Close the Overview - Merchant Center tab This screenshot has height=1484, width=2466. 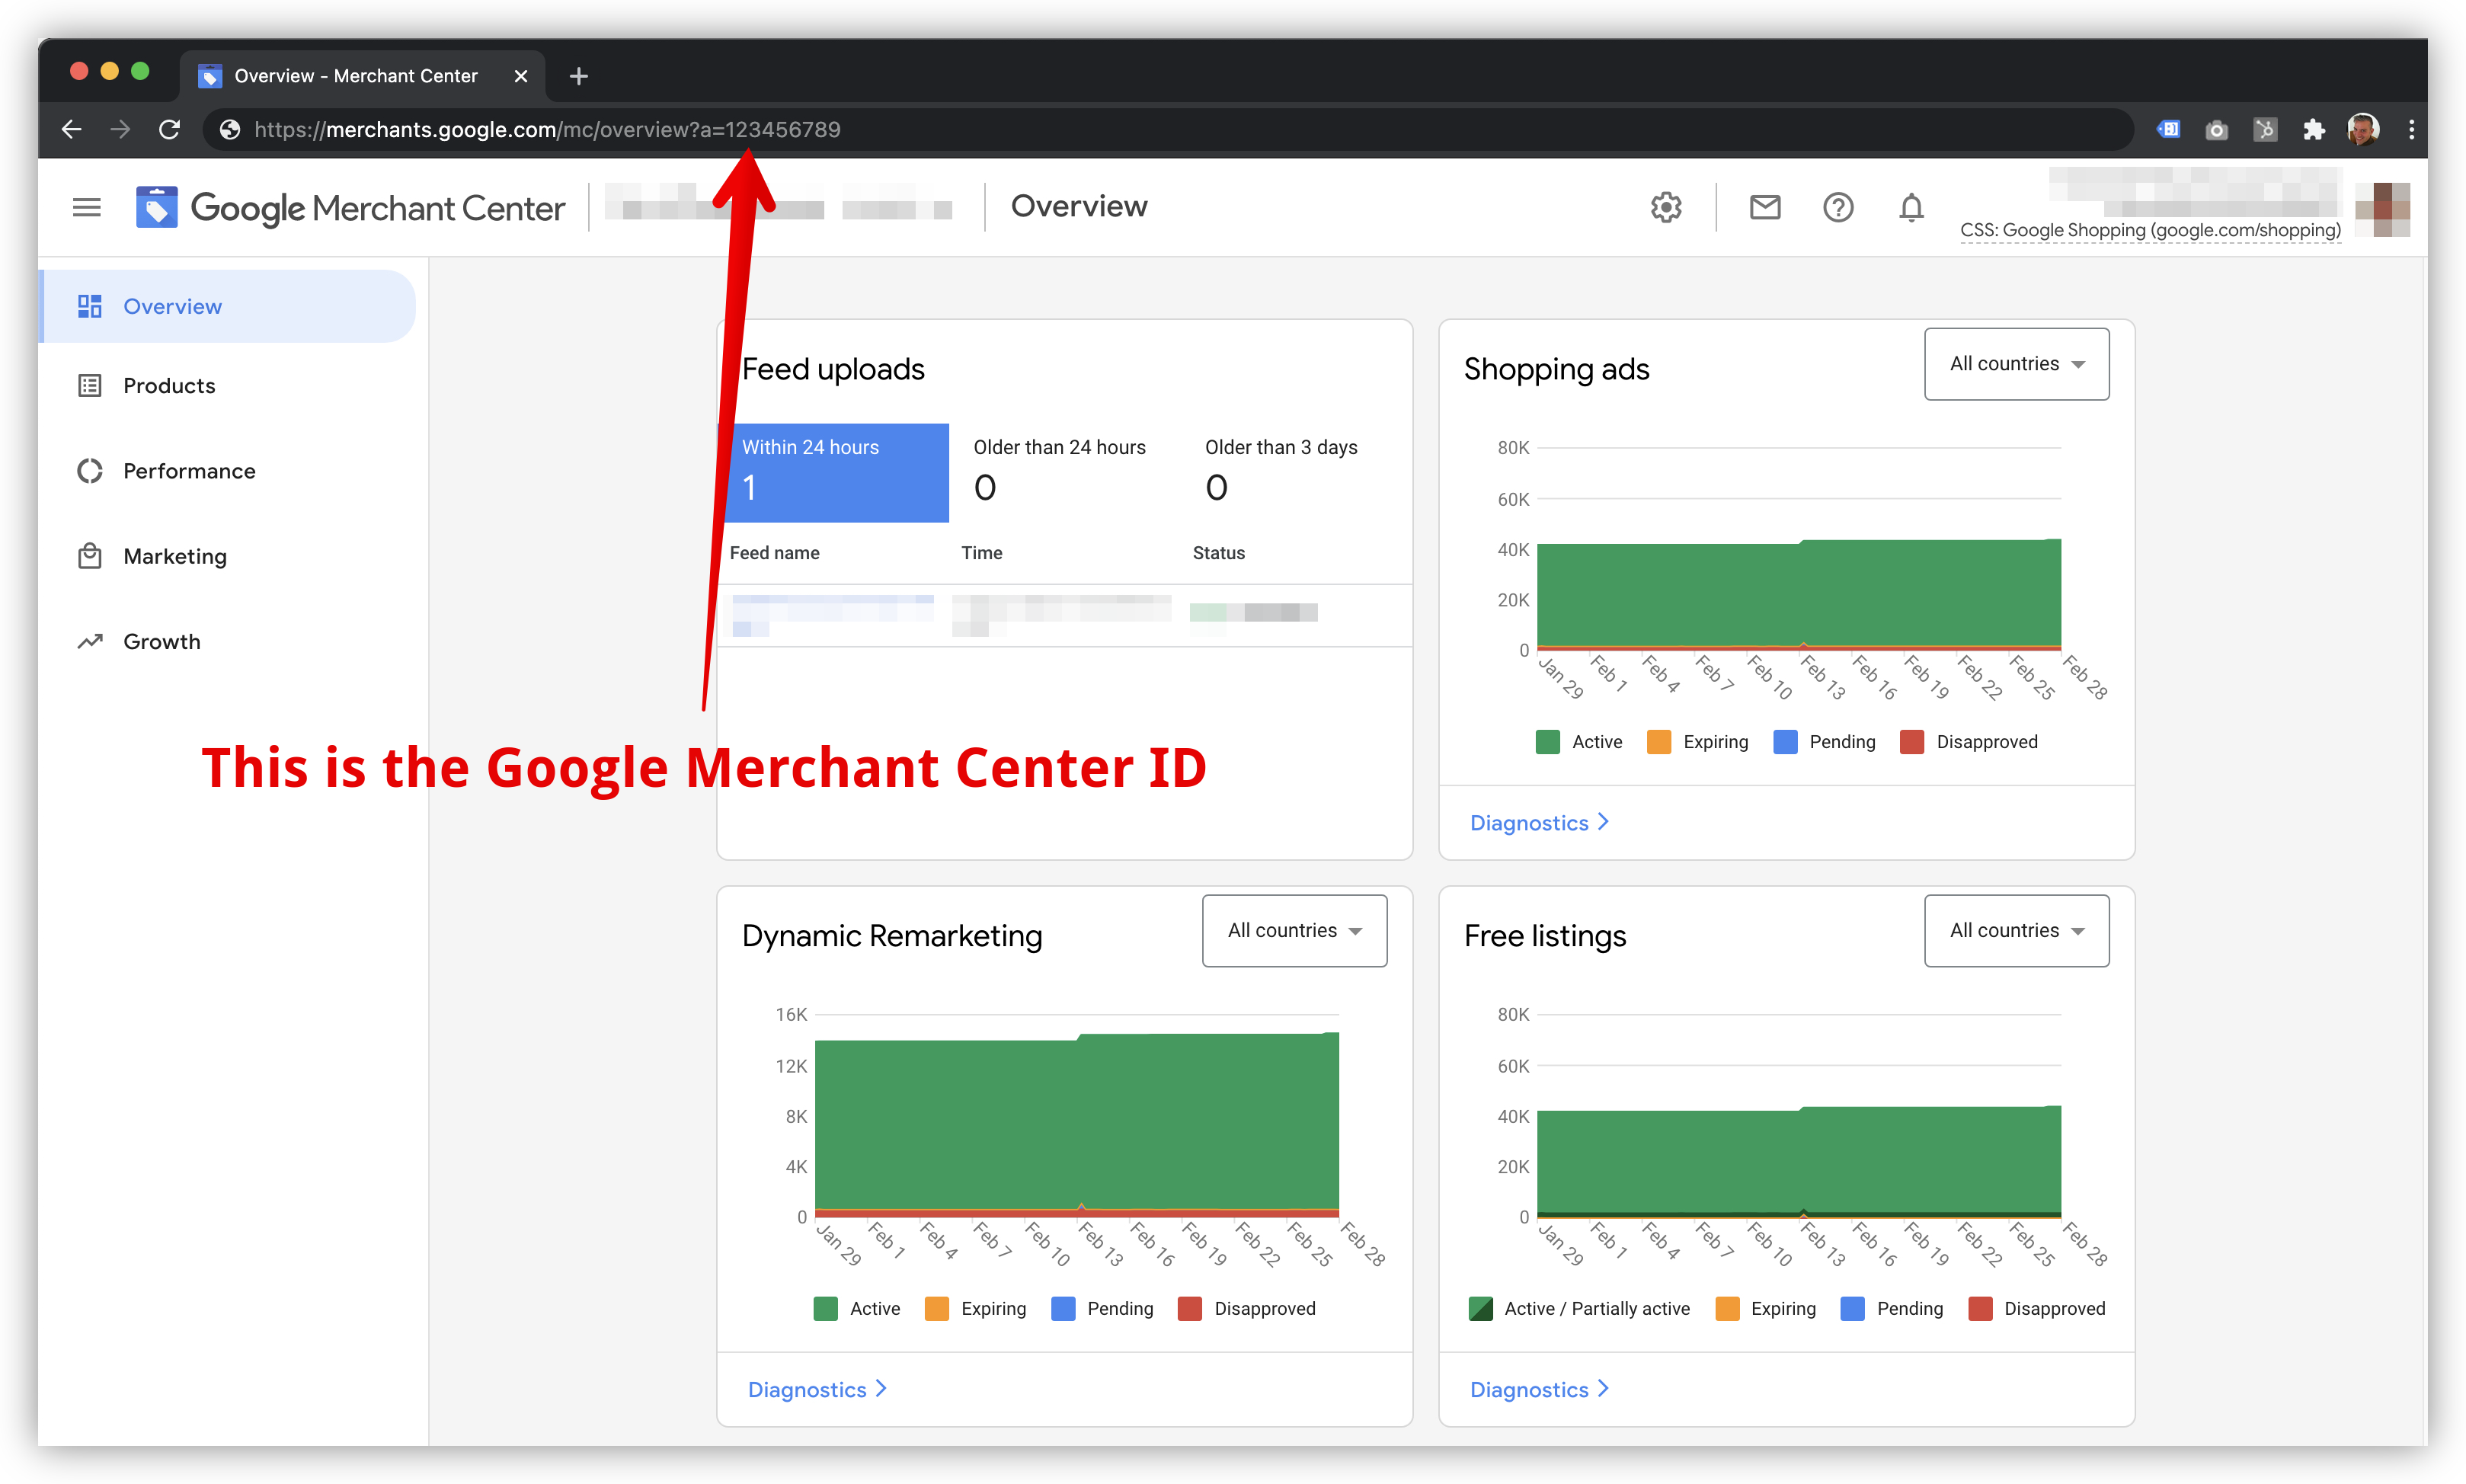coord(520,76)
